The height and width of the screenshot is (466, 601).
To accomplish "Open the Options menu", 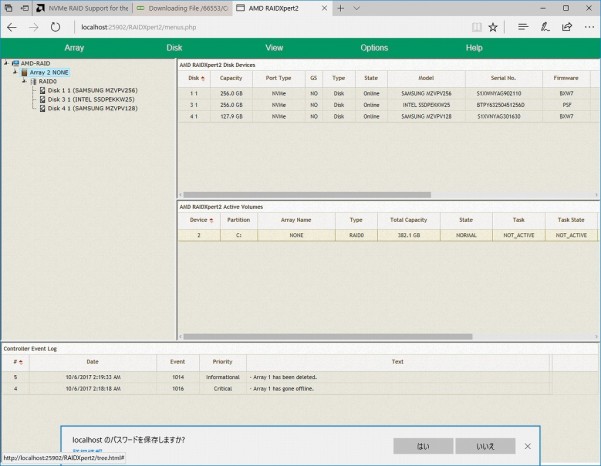I will (374, 48).
